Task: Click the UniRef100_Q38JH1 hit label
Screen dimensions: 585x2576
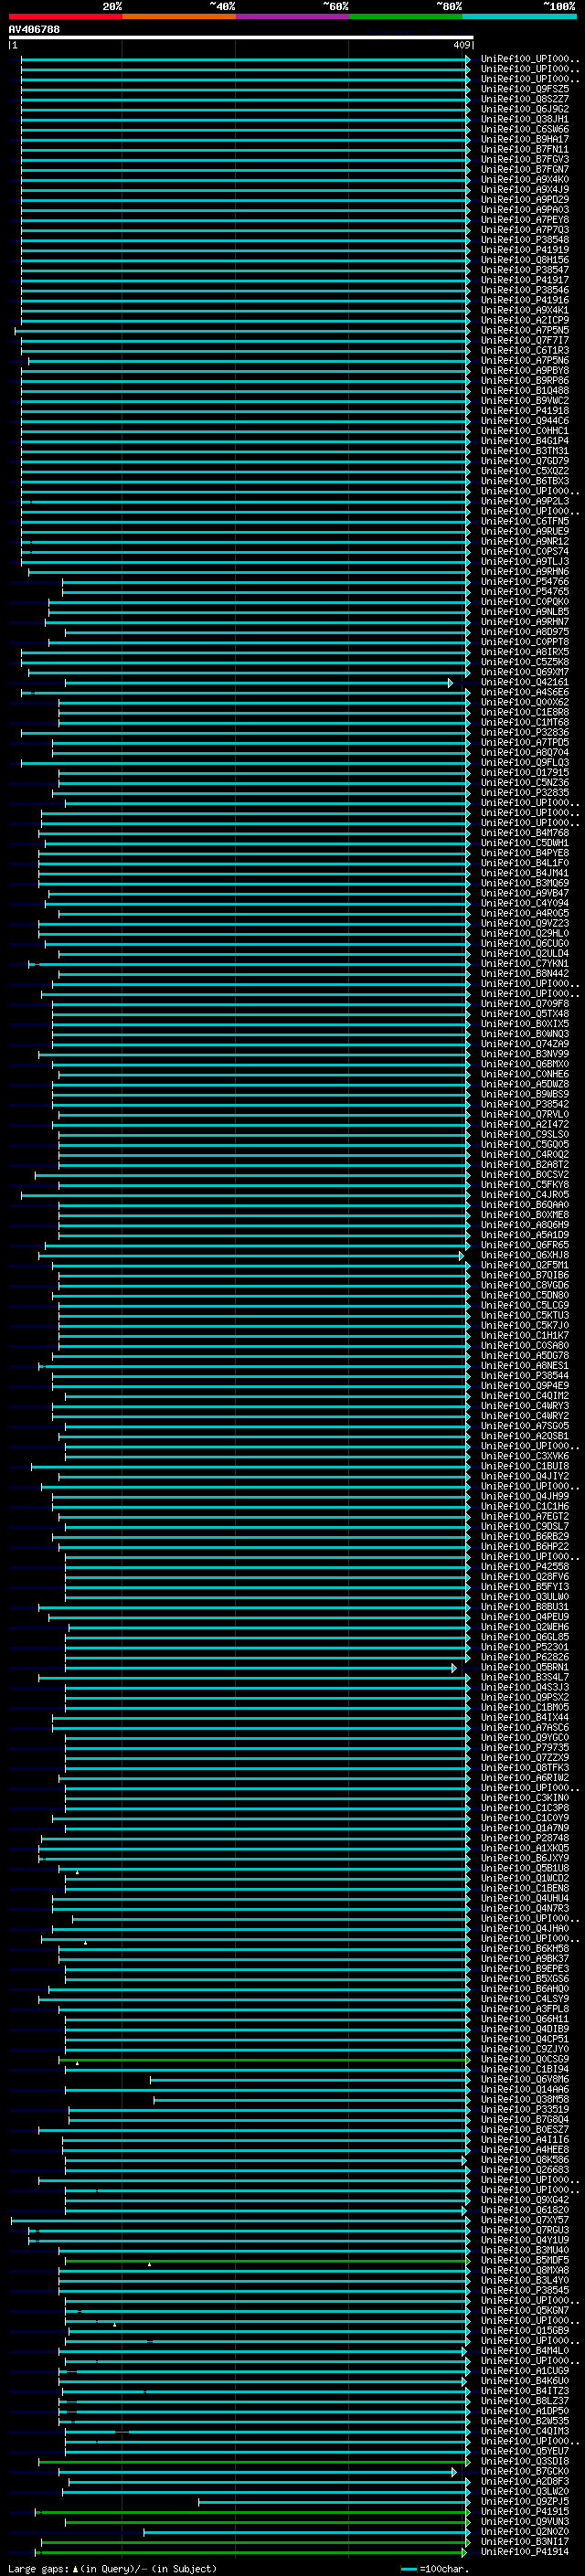Action: click(x=525, y=119)
